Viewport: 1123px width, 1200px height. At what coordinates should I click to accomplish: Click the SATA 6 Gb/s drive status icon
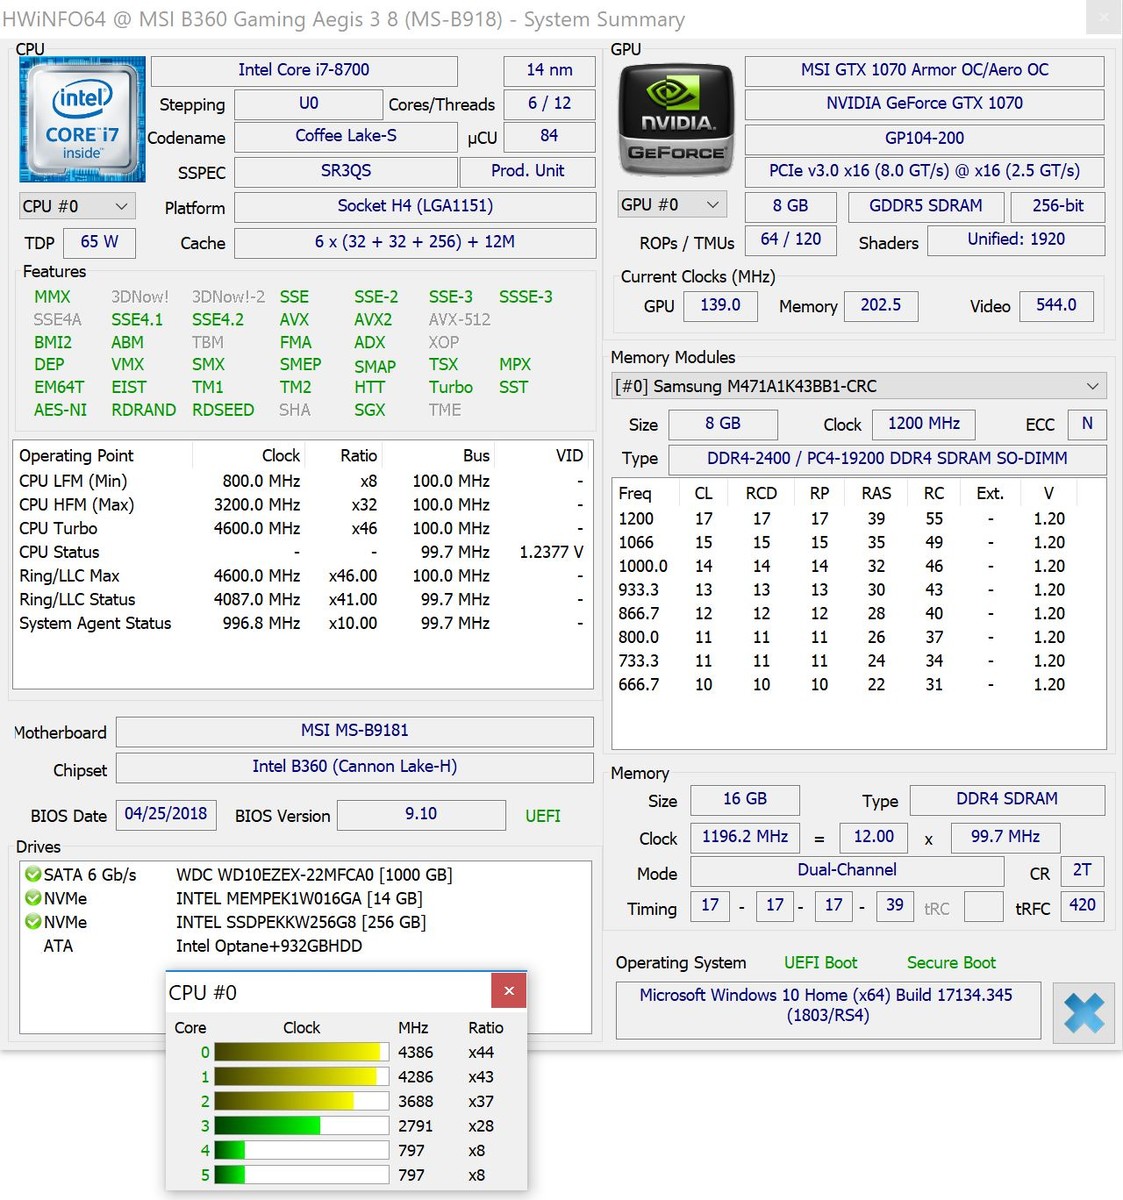click(34, 875)
